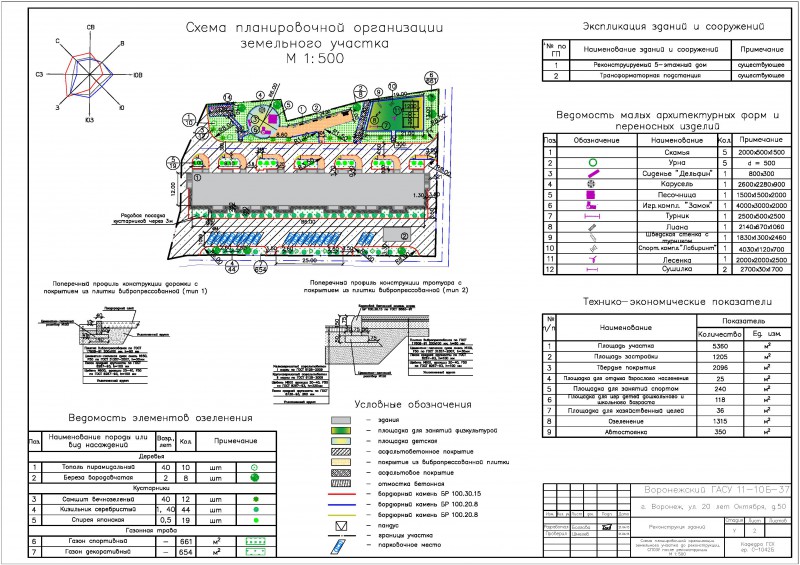Click the Спорт. компл. "Лабиринт" symbol

592,249
